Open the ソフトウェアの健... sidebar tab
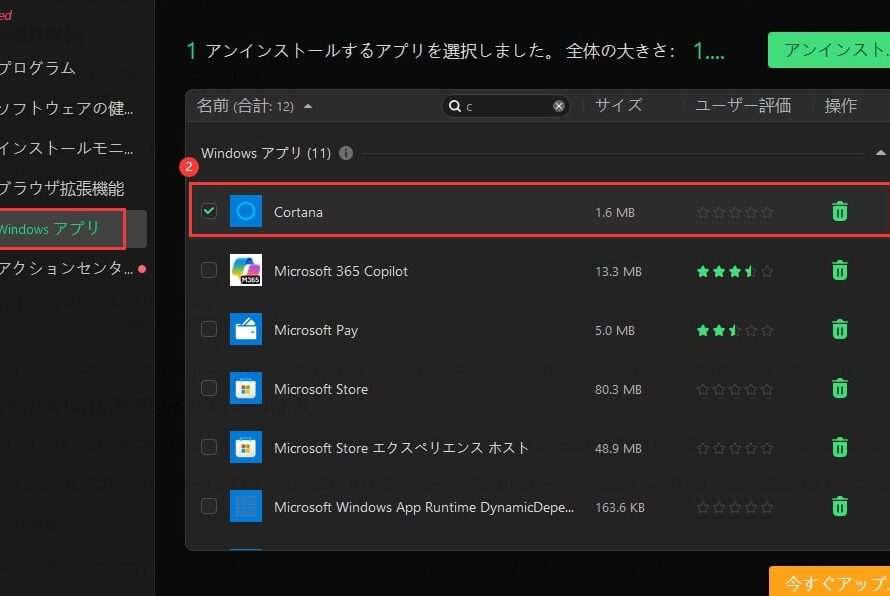890x596 pixels. pos(66,108)
